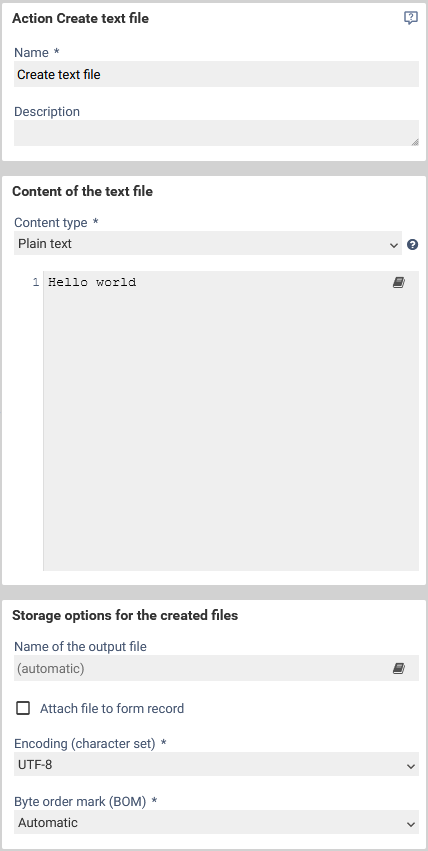The height and width of the screenshot is (851, 428).
Task: Click the Content type help question mark
Action: 412,244
